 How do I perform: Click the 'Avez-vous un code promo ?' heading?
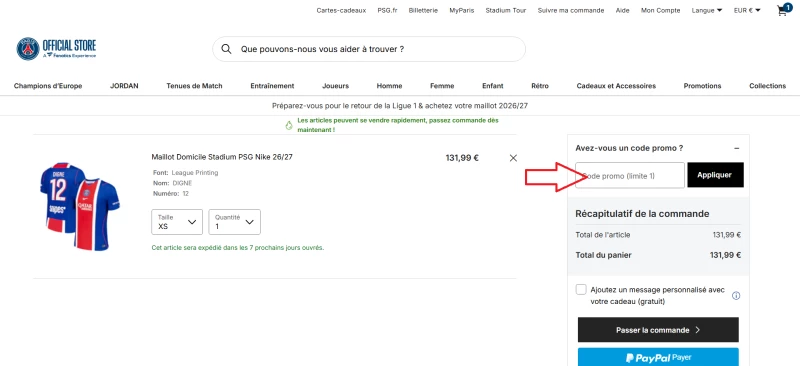click(629, 148)
